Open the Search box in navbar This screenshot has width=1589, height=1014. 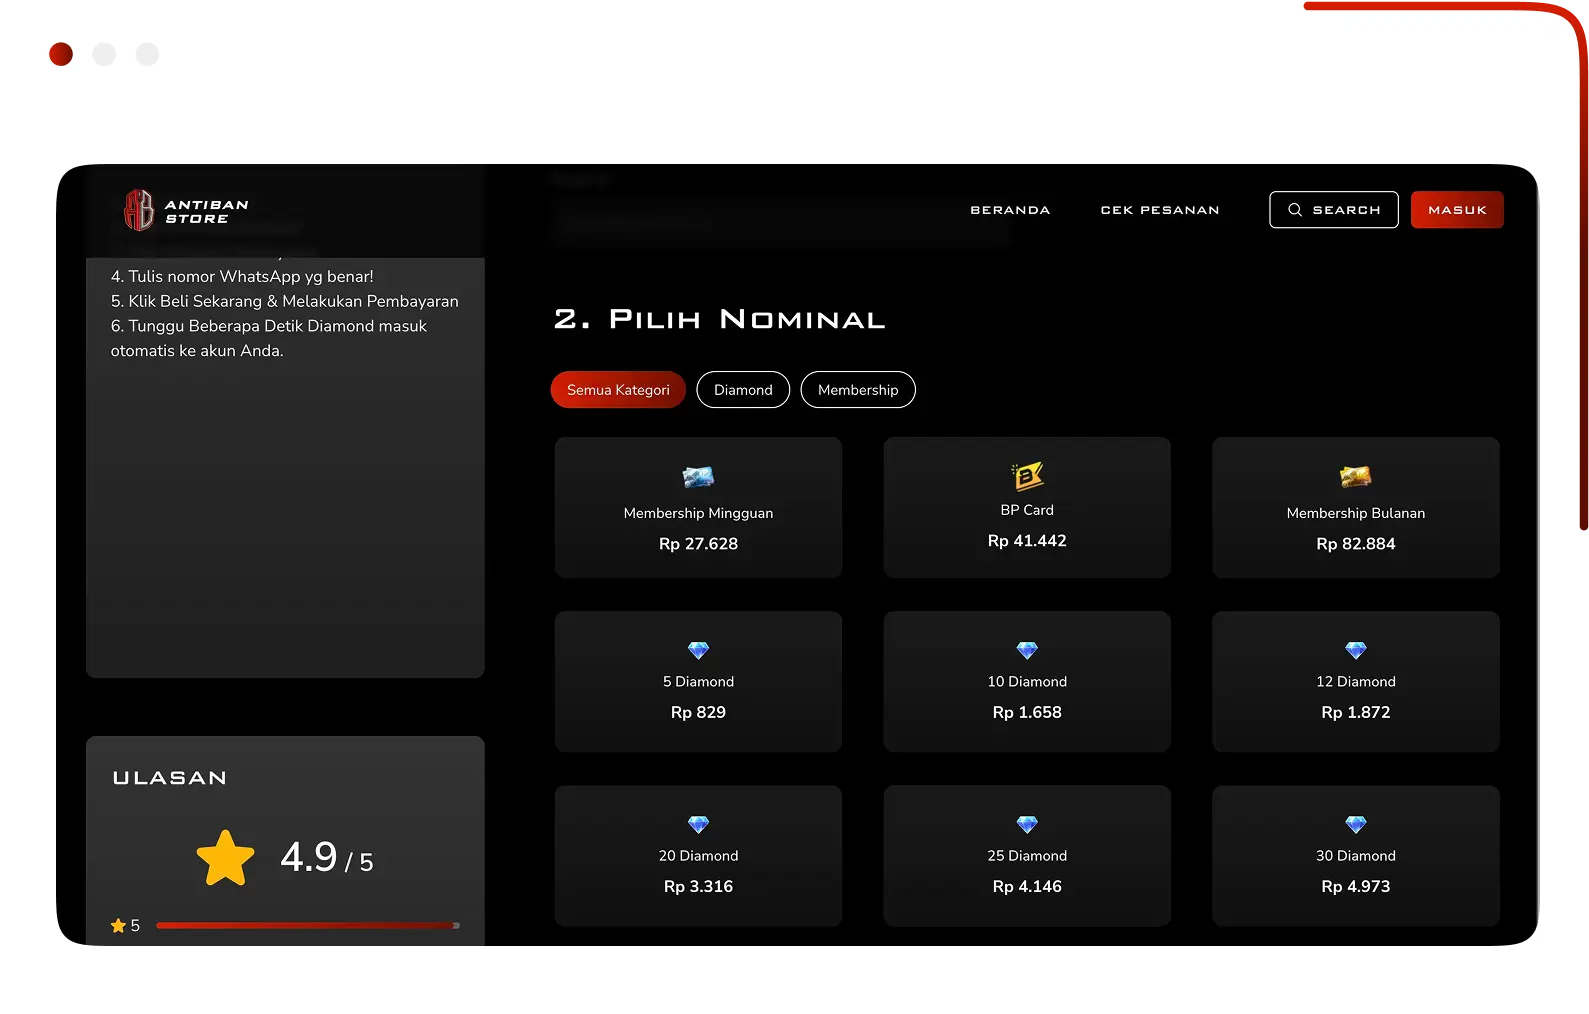[1333, 210]
